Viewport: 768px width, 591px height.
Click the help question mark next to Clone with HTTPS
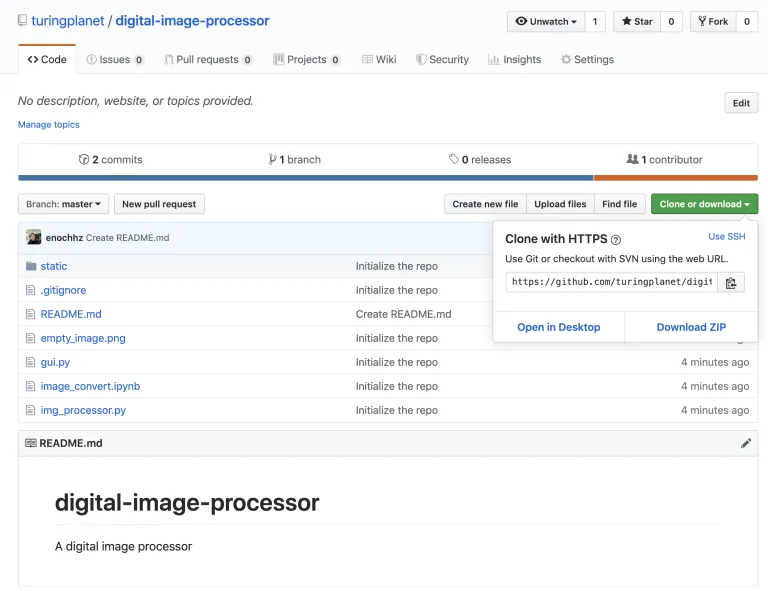(616, 239)
